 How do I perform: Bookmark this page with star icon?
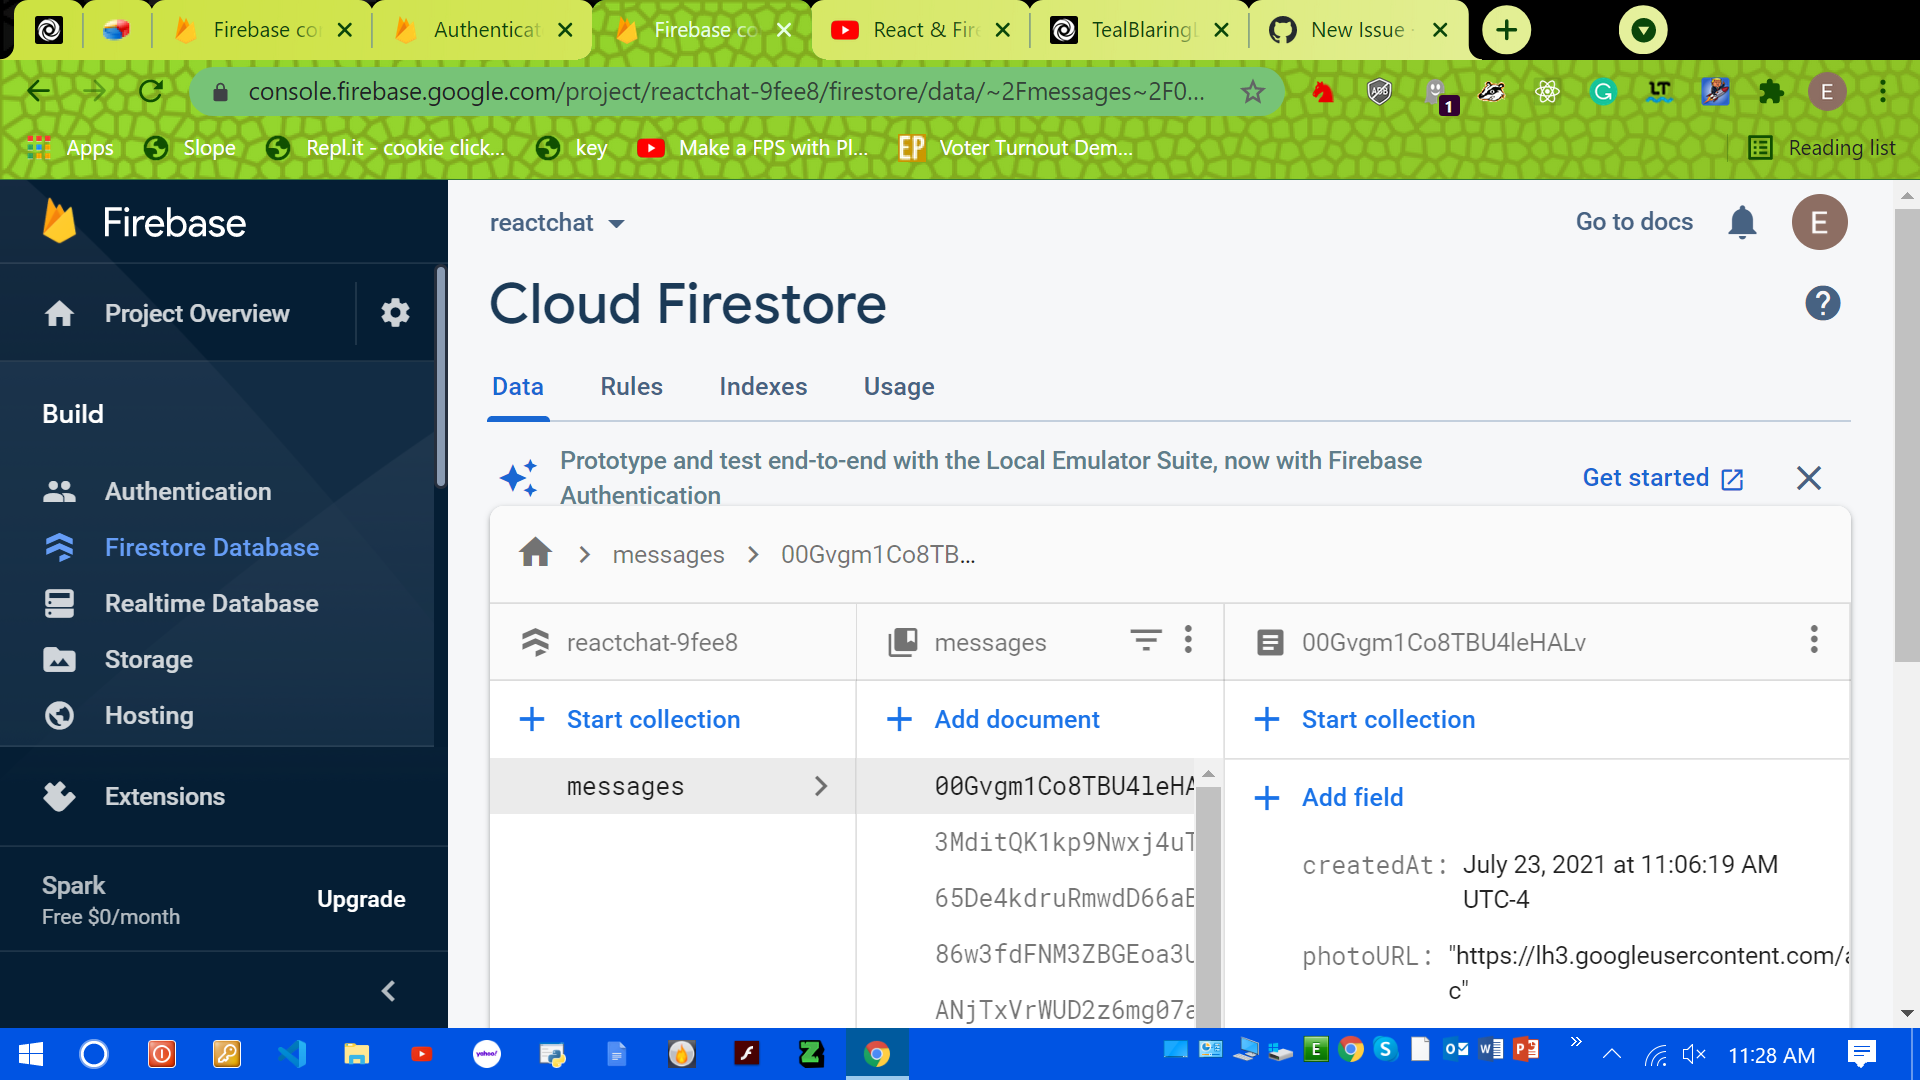point(1252,92)
